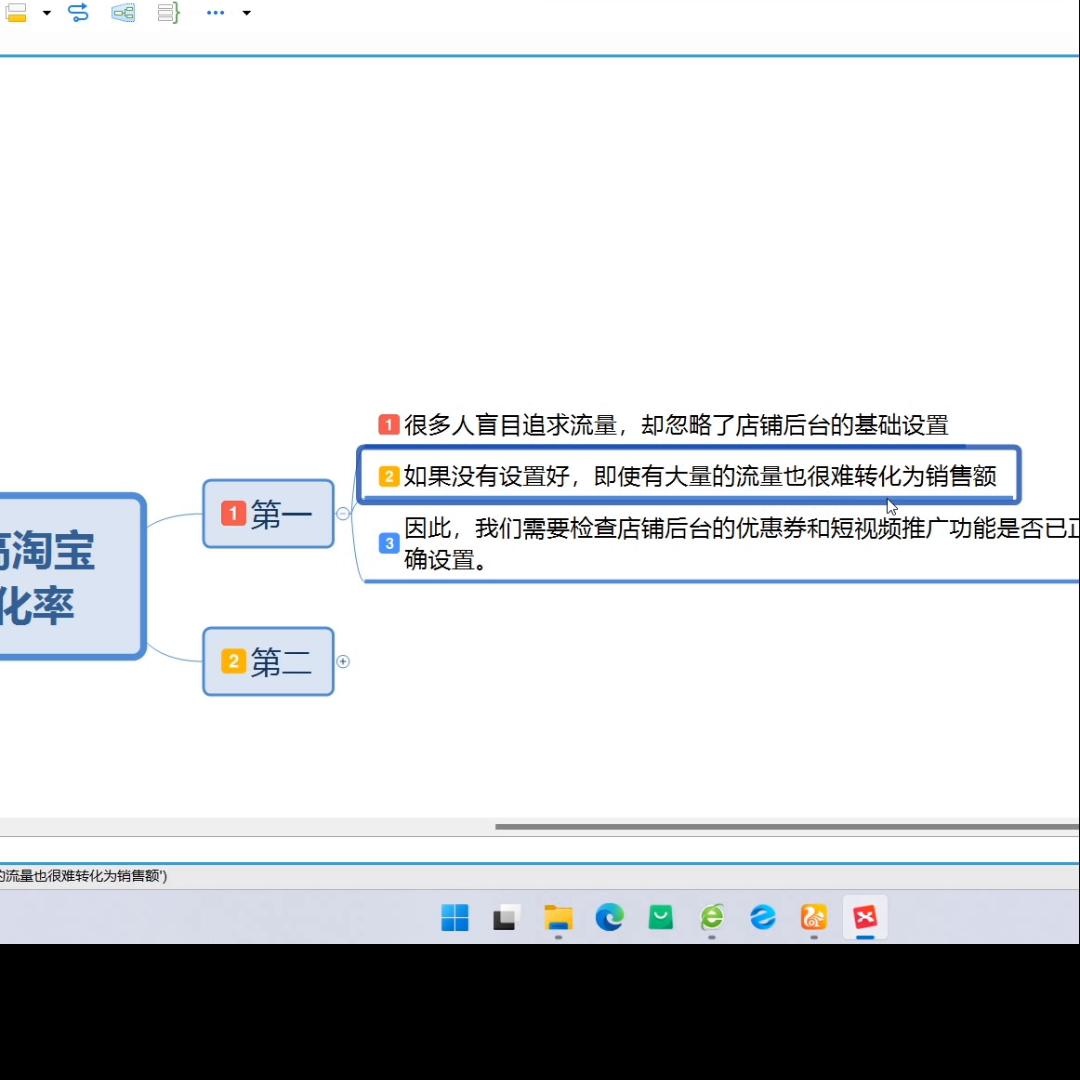Click the orange priority 2 marker on 第二

point(233,661)
